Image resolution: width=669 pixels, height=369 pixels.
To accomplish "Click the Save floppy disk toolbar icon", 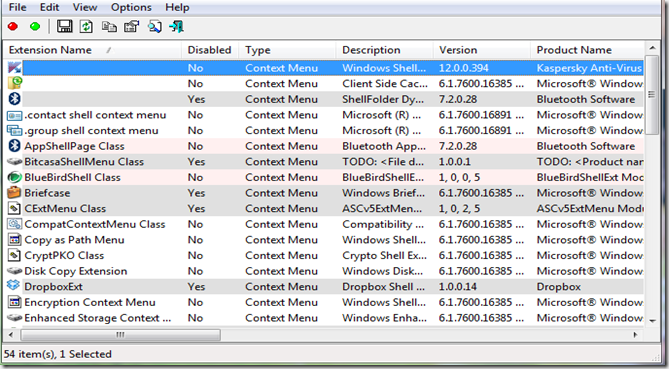I will 64,27.
